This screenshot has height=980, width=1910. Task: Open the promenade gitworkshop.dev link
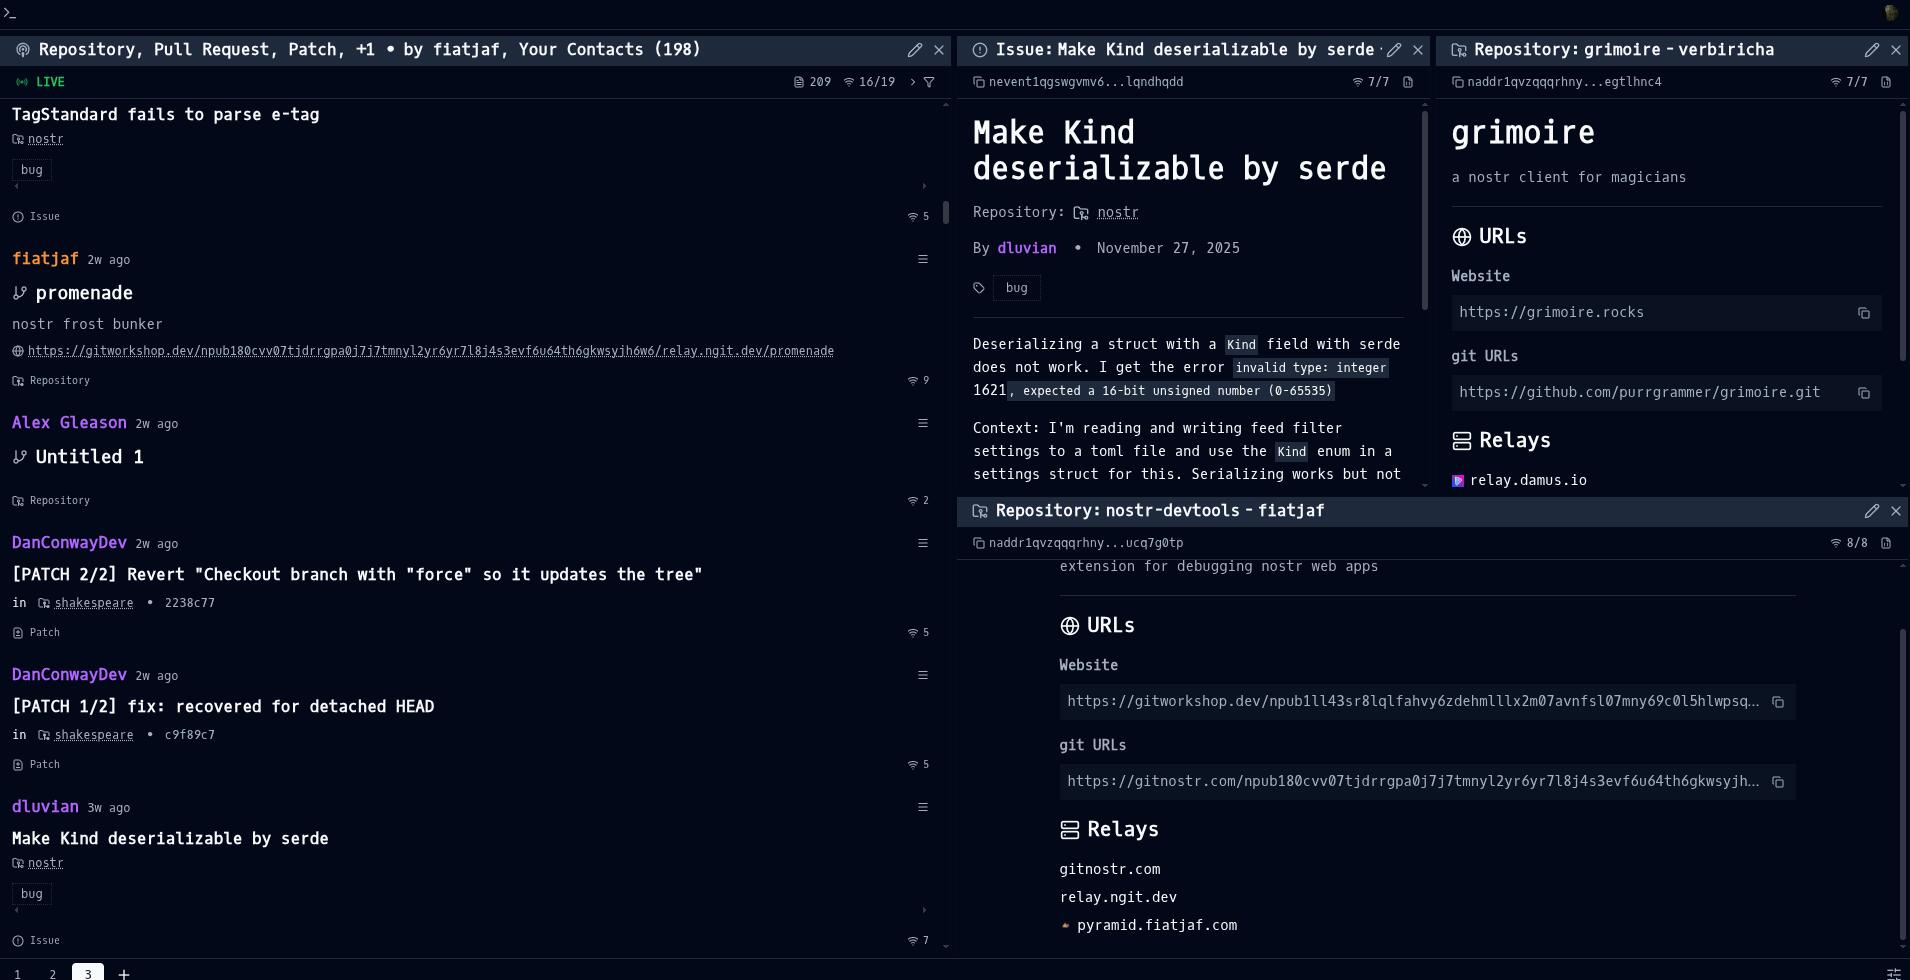click(430, 351)
